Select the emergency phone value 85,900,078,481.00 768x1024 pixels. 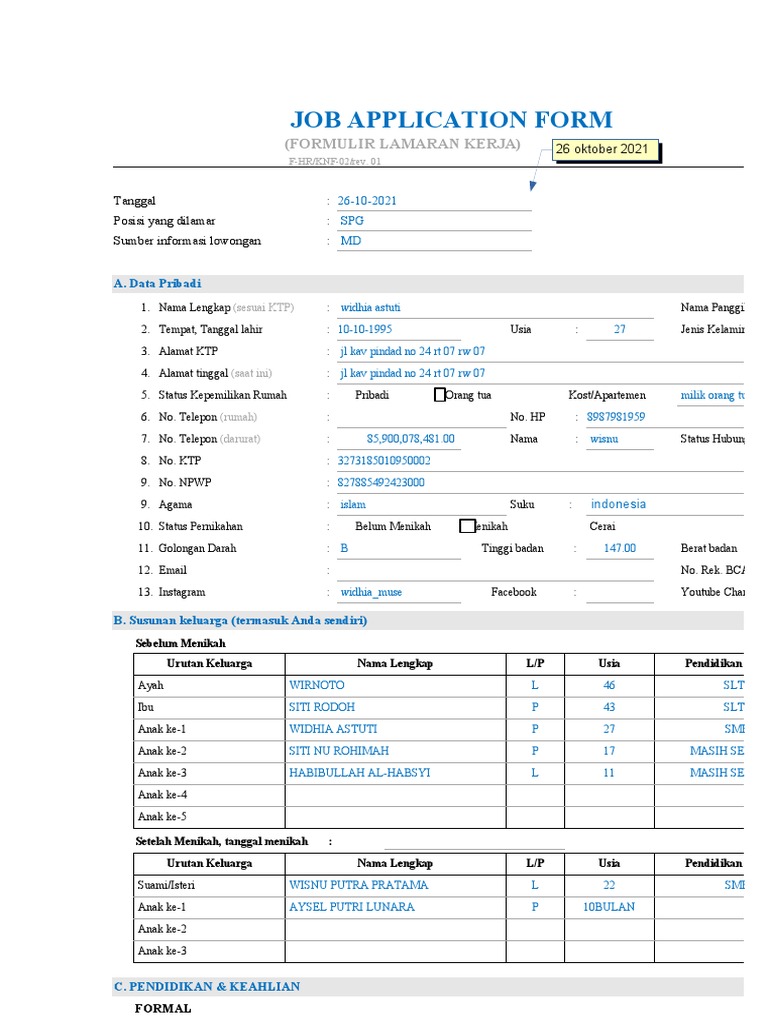pos(410,439)
